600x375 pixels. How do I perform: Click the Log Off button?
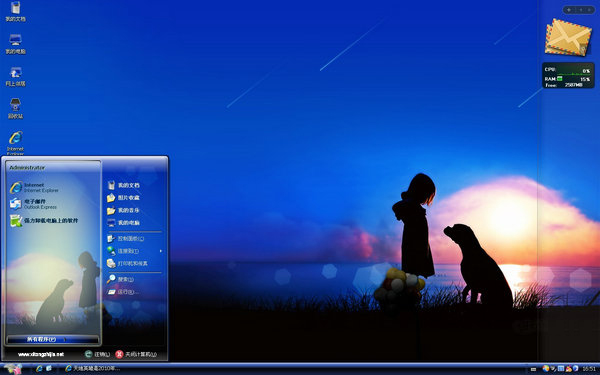click(97, 354)
